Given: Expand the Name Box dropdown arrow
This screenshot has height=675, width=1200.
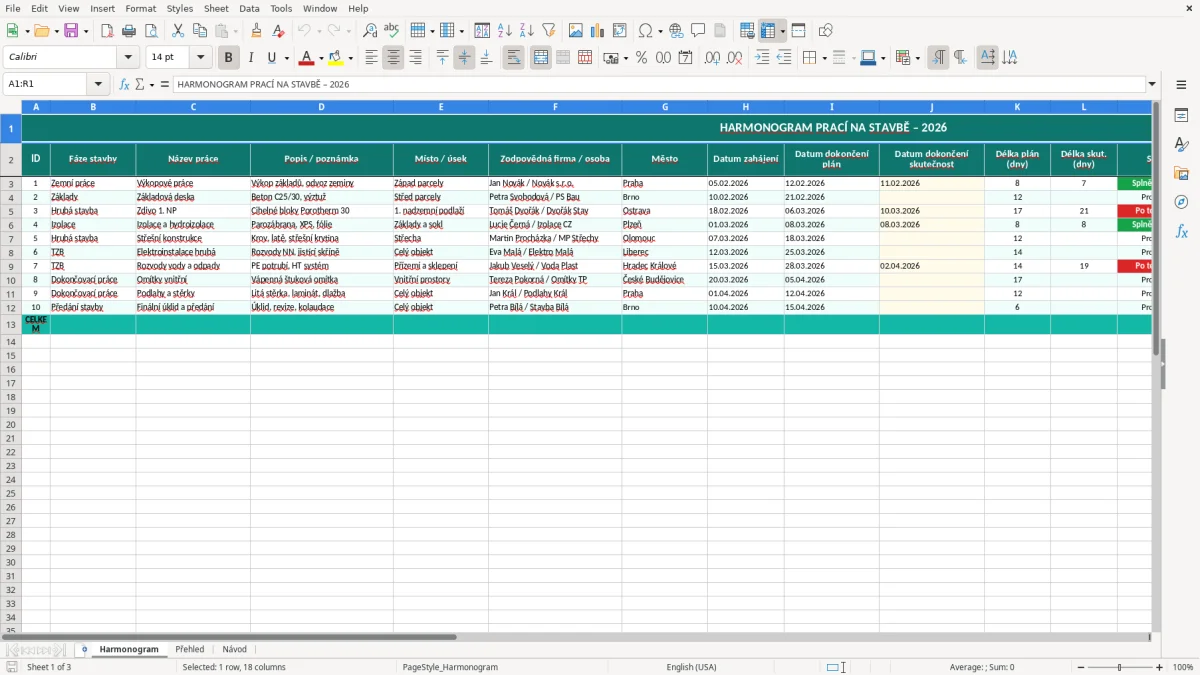Looking at the screenshot, I should click(x=98, y=84).
